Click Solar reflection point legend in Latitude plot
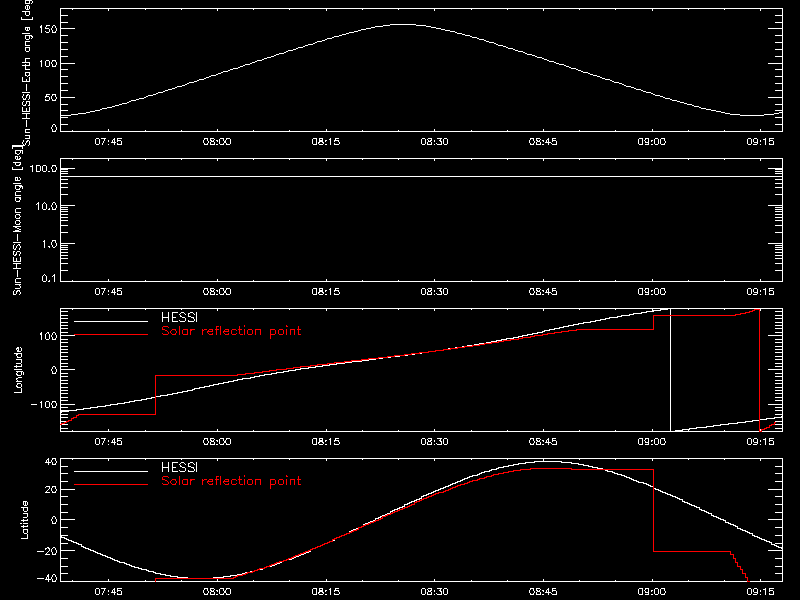This screenshot has height=600, width=800. click(231, 481)
